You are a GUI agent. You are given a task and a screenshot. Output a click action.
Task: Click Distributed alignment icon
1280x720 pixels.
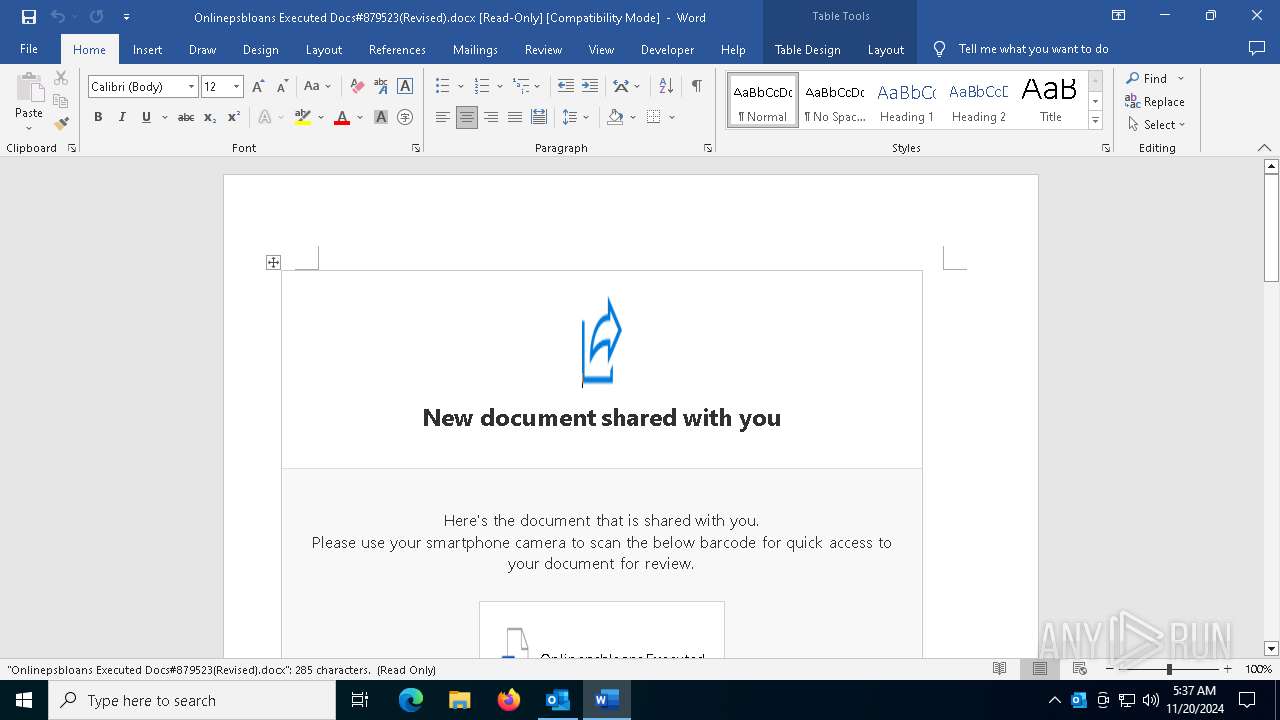click(539, 117)
